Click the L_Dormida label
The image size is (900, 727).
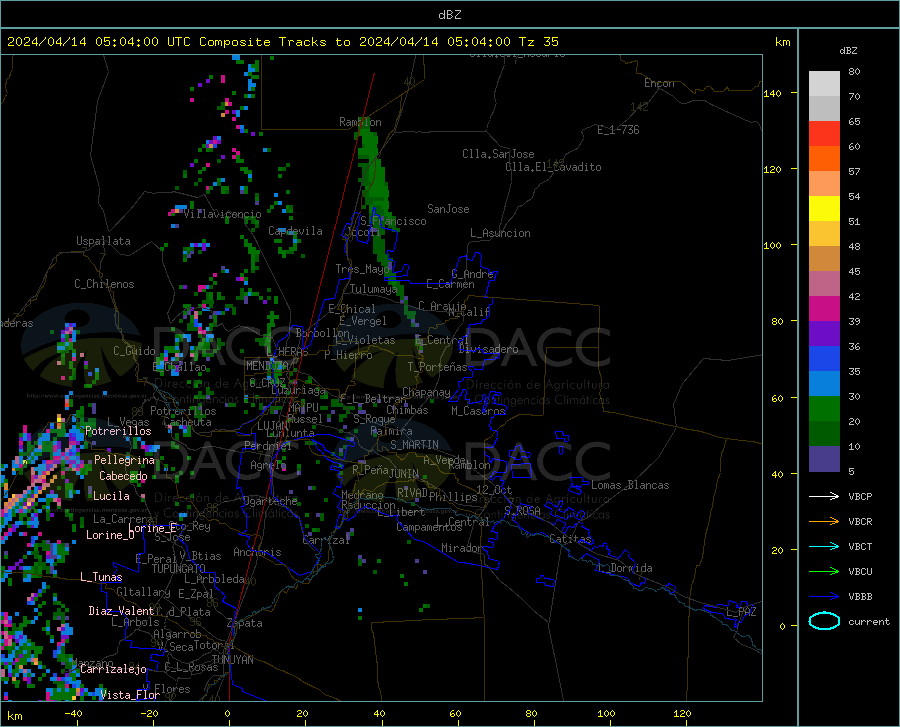point(624,568)
